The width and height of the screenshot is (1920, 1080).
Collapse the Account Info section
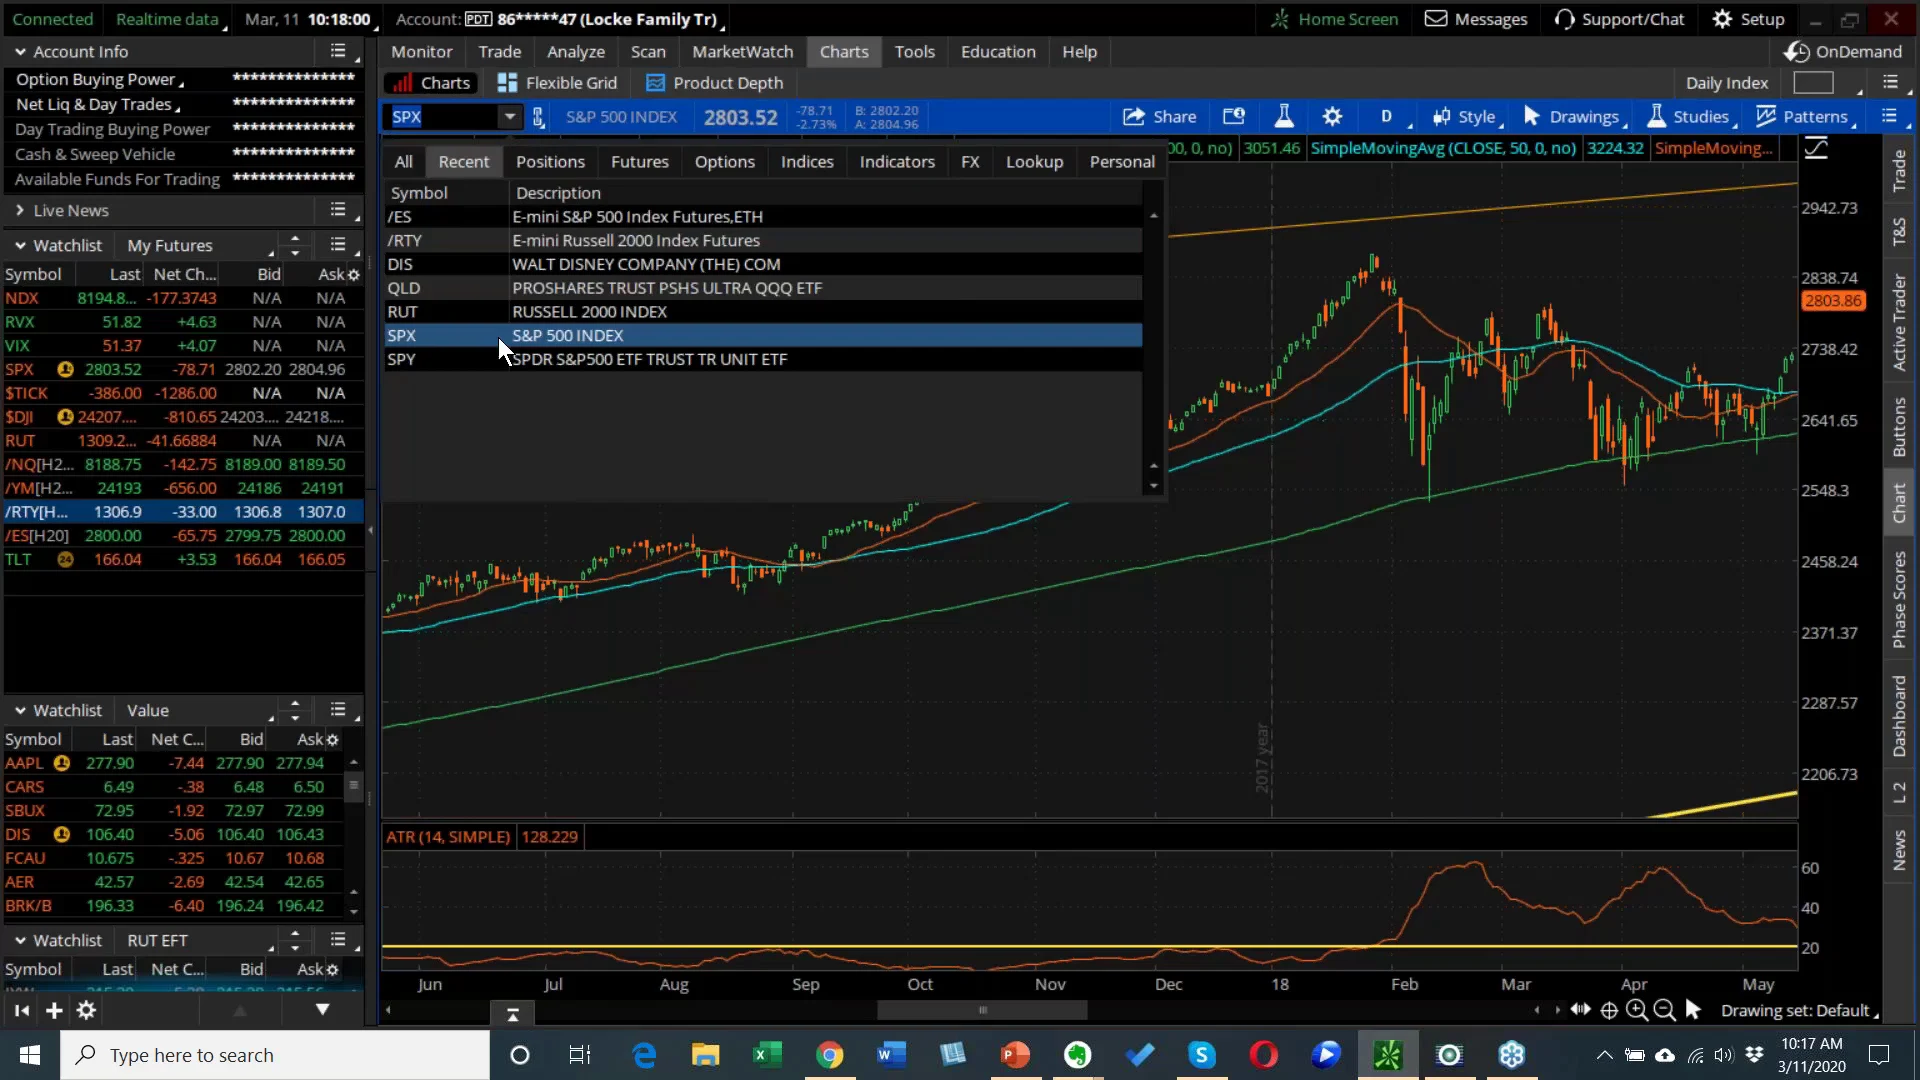20,51
